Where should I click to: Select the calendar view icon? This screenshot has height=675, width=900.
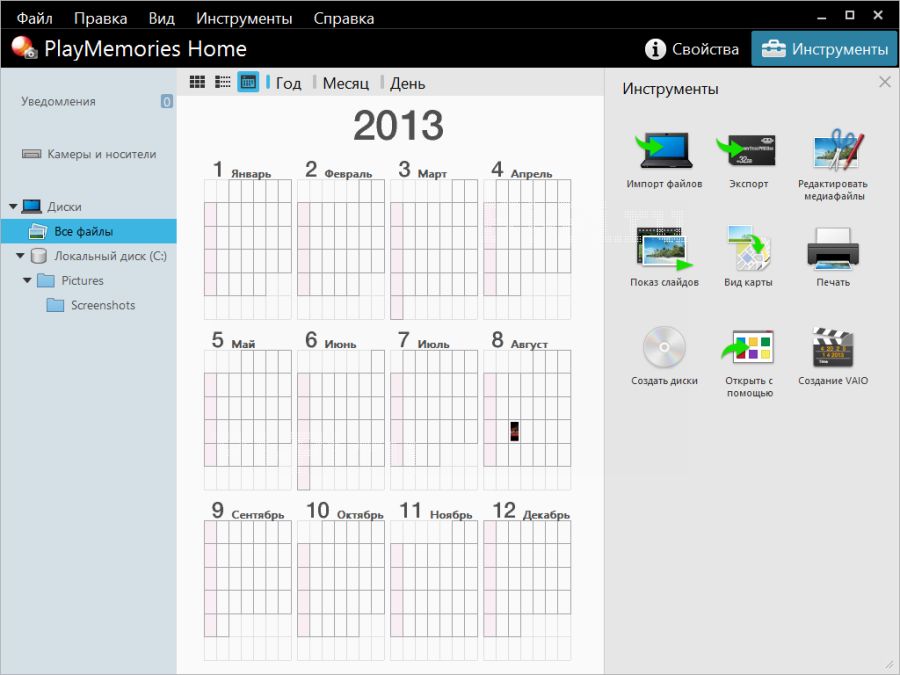tap(248, 82)
